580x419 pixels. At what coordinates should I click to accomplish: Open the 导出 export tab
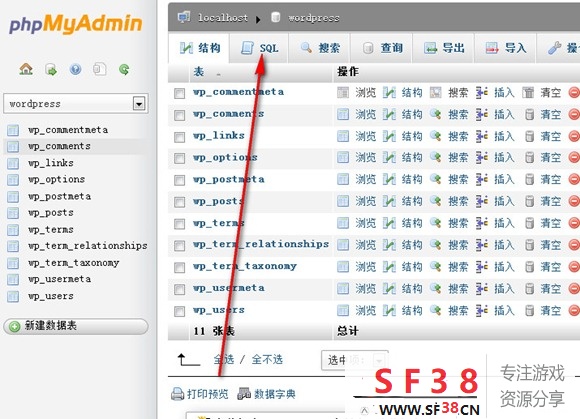tap(444, 48)
